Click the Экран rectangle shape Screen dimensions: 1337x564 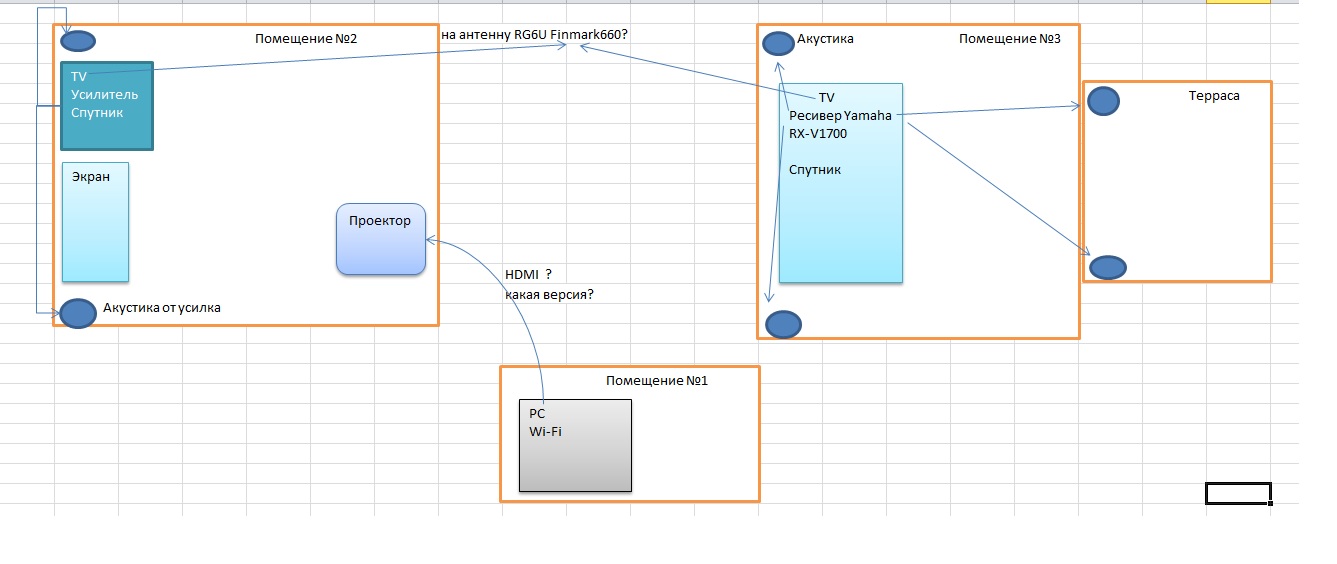(96, 222)
